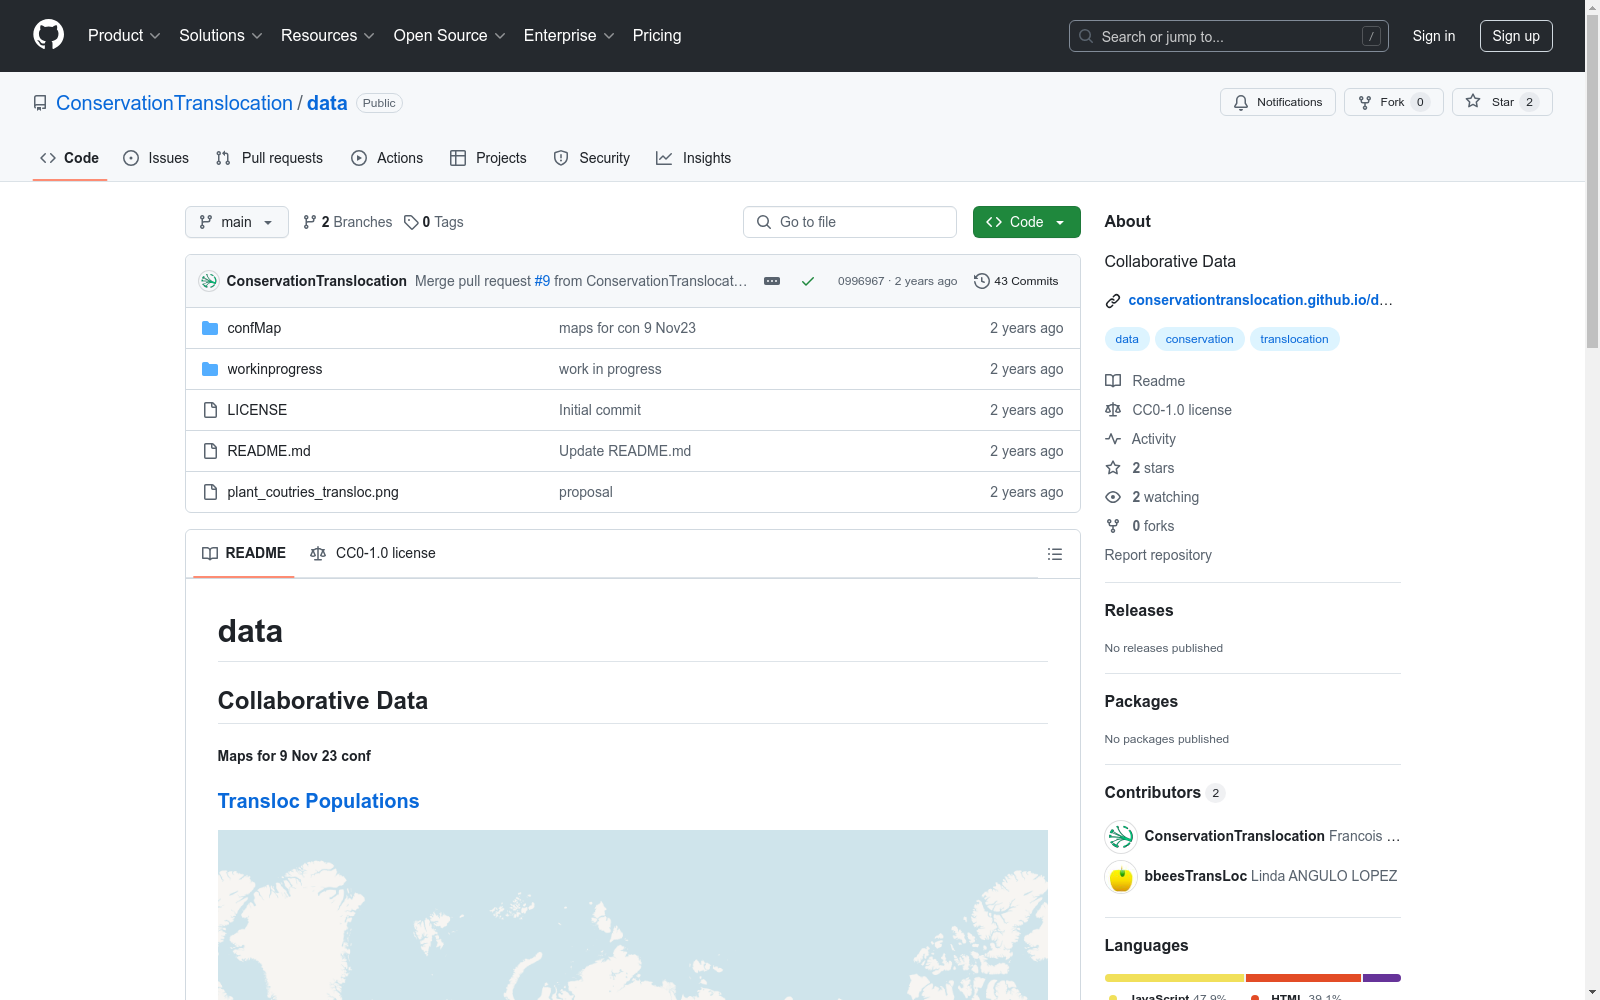This screenshot has width=1600, height=1000.
Task: Expand the Product menu
Action: pos(124,36)
